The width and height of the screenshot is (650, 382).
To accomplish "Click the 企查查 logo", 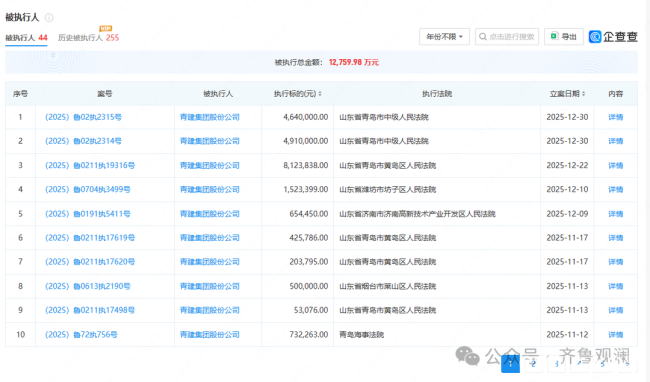I will 613,37.
